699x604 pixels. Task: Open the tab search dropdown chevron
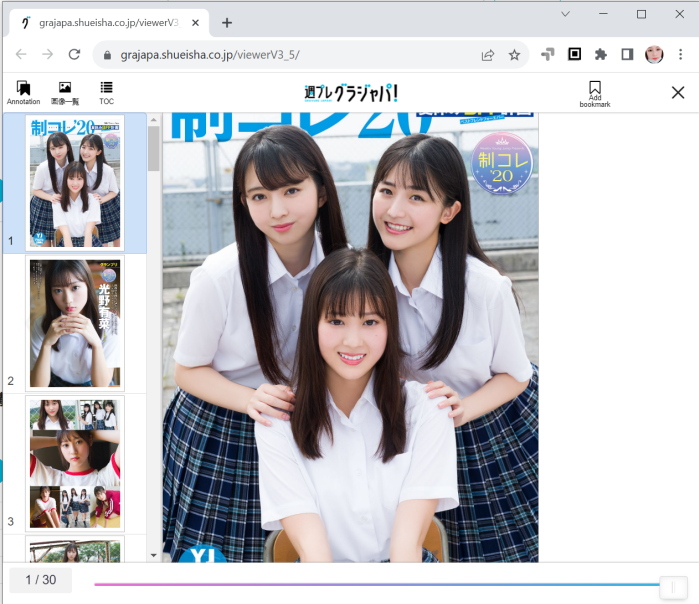pos(565,14)
